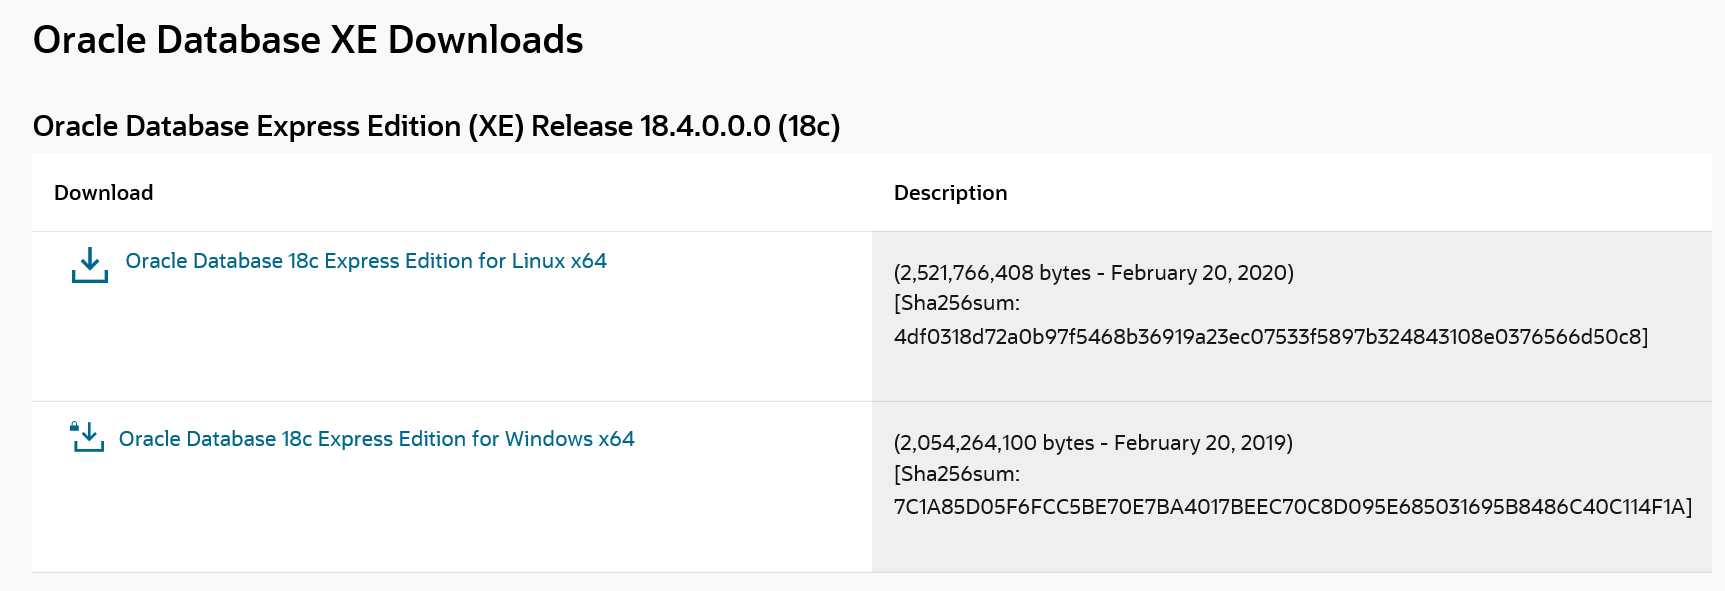The image size is (1725, 591).
Task: Click the (18c) version tag in the heading
Action: pyautogui.click(x=809, y=126)
